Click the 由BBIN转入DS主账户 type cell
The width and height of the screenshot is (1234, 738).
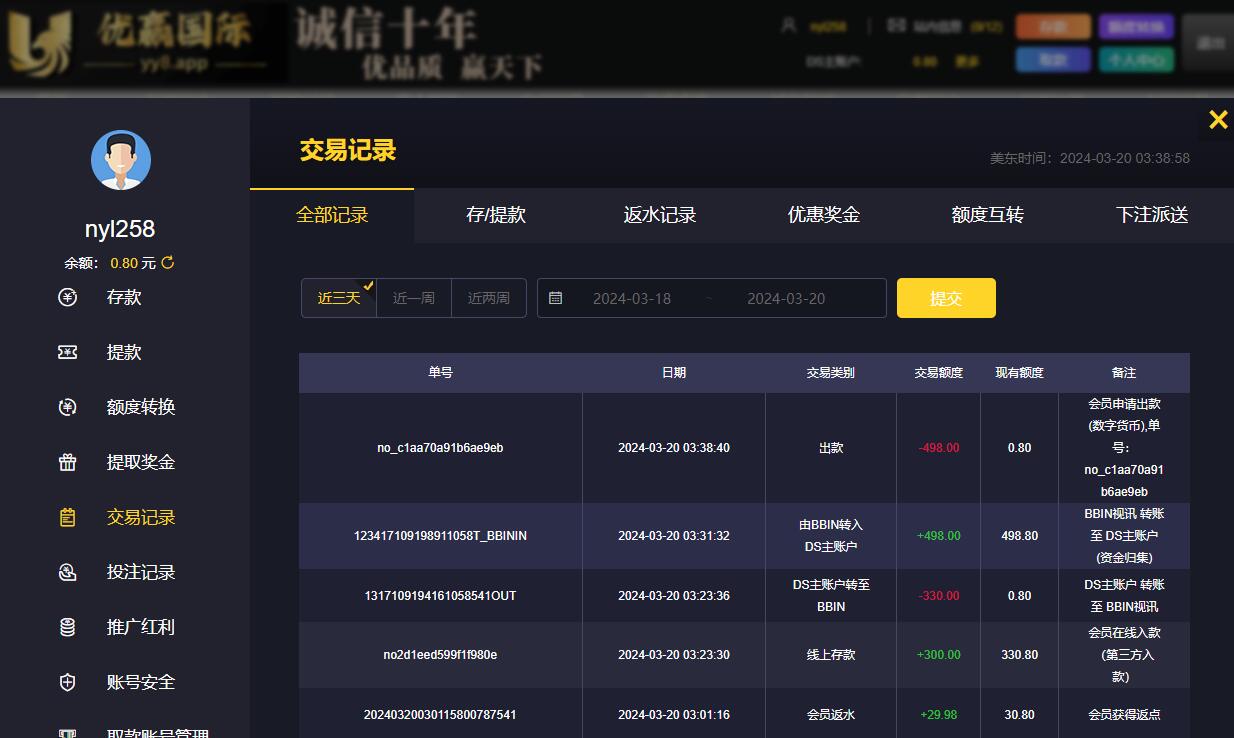831,536
